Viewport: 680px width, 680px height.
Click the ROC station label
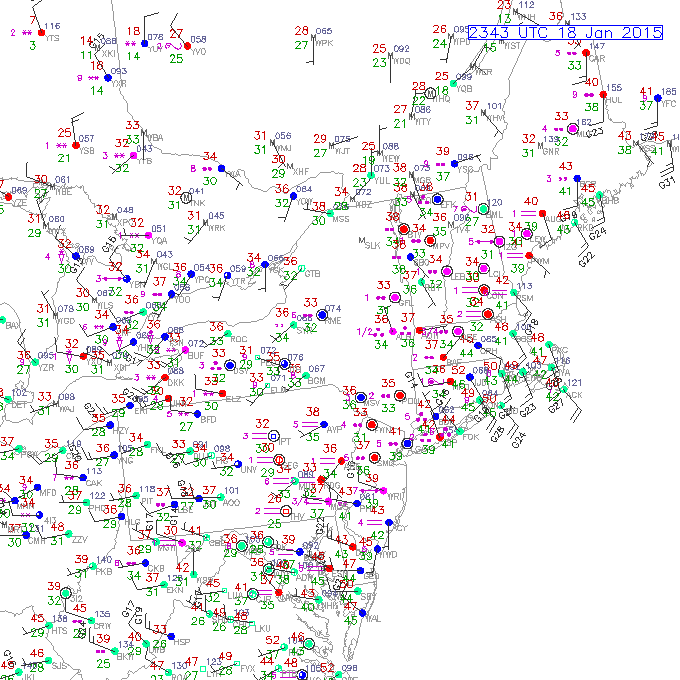[x=239, y=339]
